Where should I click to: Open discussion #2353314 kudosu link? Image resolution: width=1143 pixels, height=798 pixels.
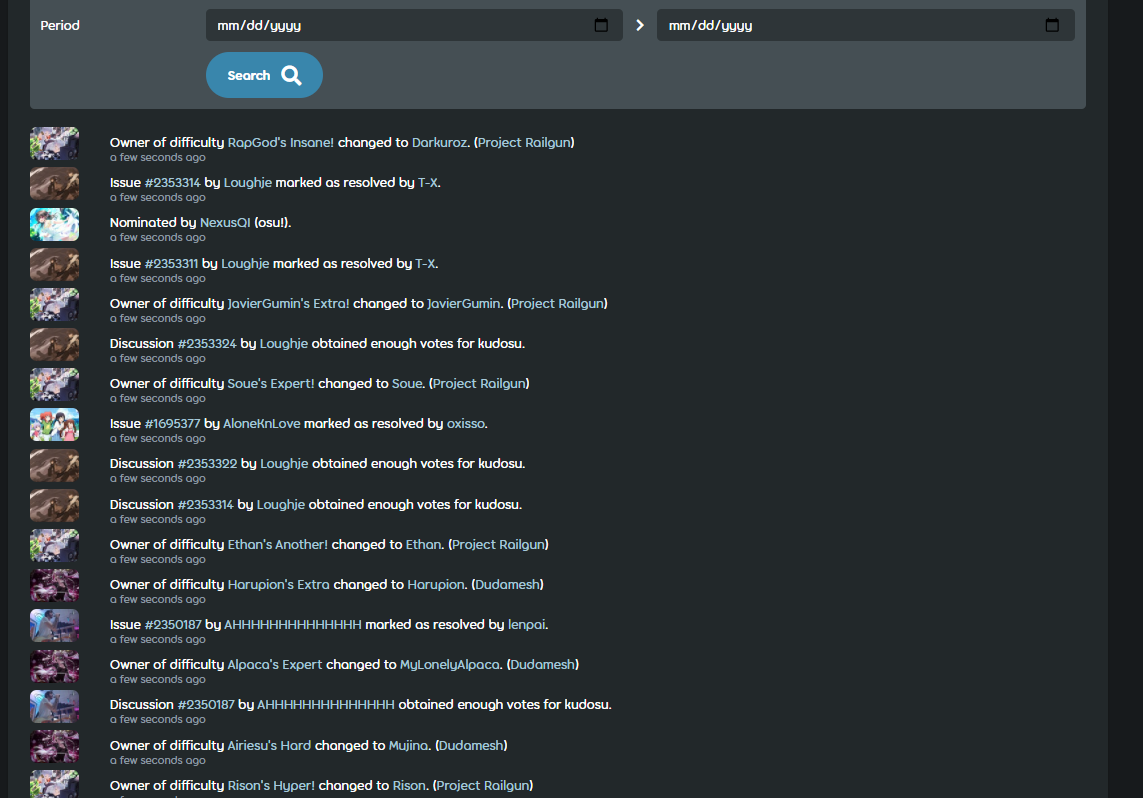(x=206, y=505)
